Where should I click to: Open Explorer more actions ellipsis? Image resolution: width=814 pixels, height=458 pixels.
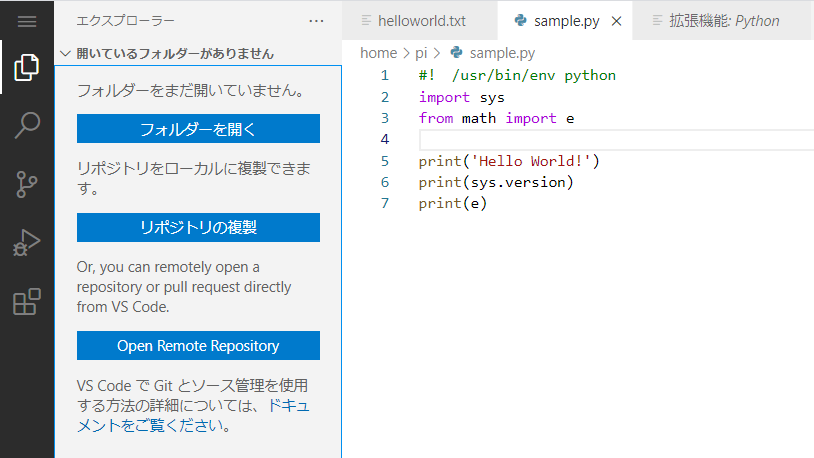point(316,21)
